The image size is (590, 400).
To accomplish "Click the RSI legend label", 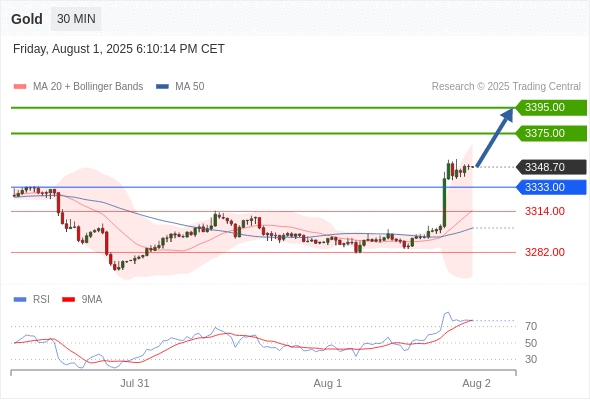I will click(41, 300).
